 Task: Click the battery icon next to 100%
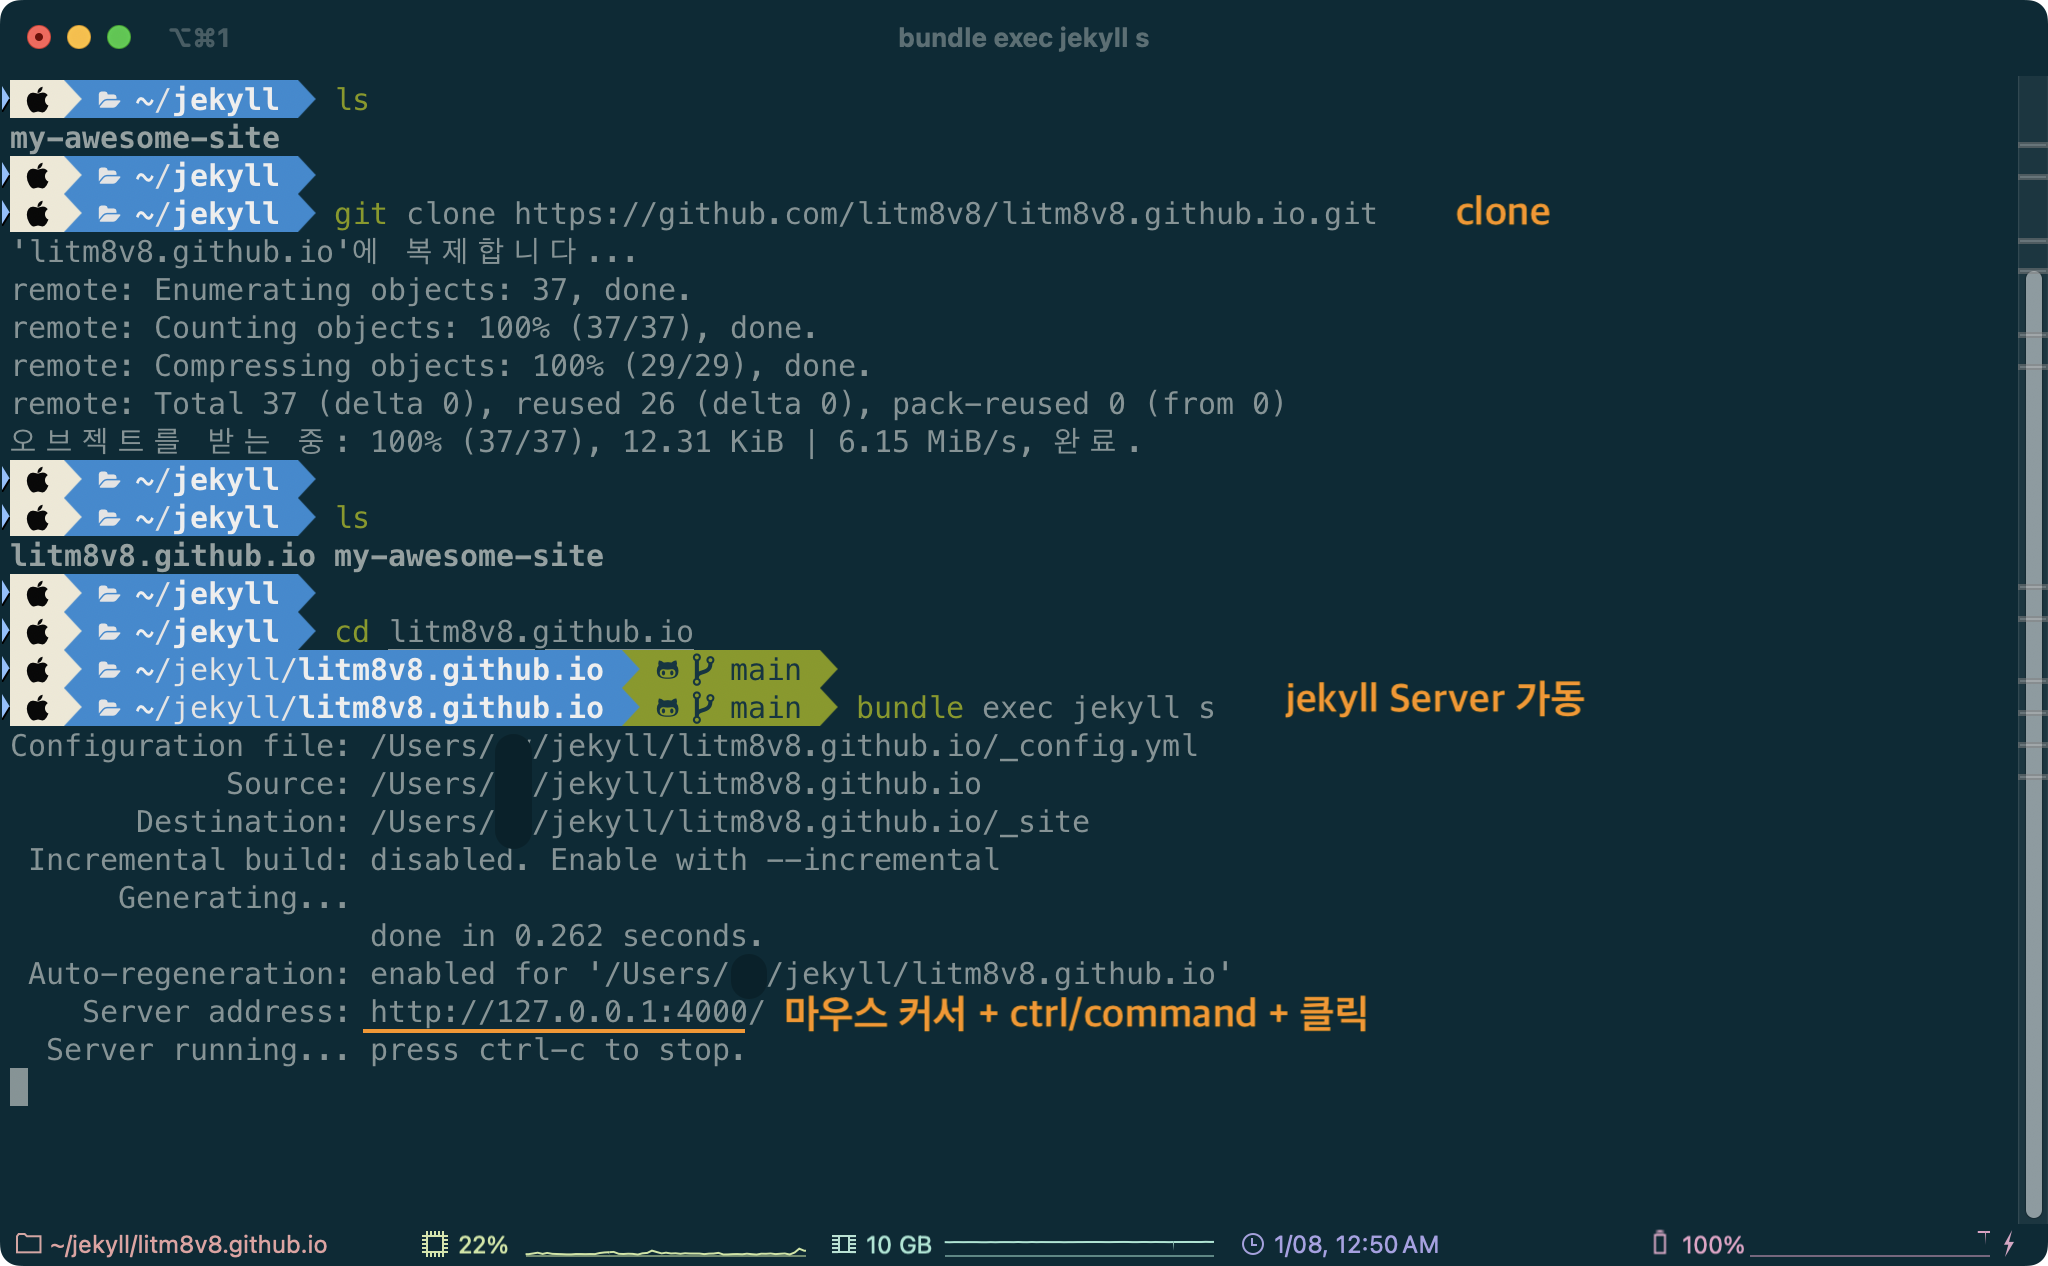[x=1660, y=1243]
